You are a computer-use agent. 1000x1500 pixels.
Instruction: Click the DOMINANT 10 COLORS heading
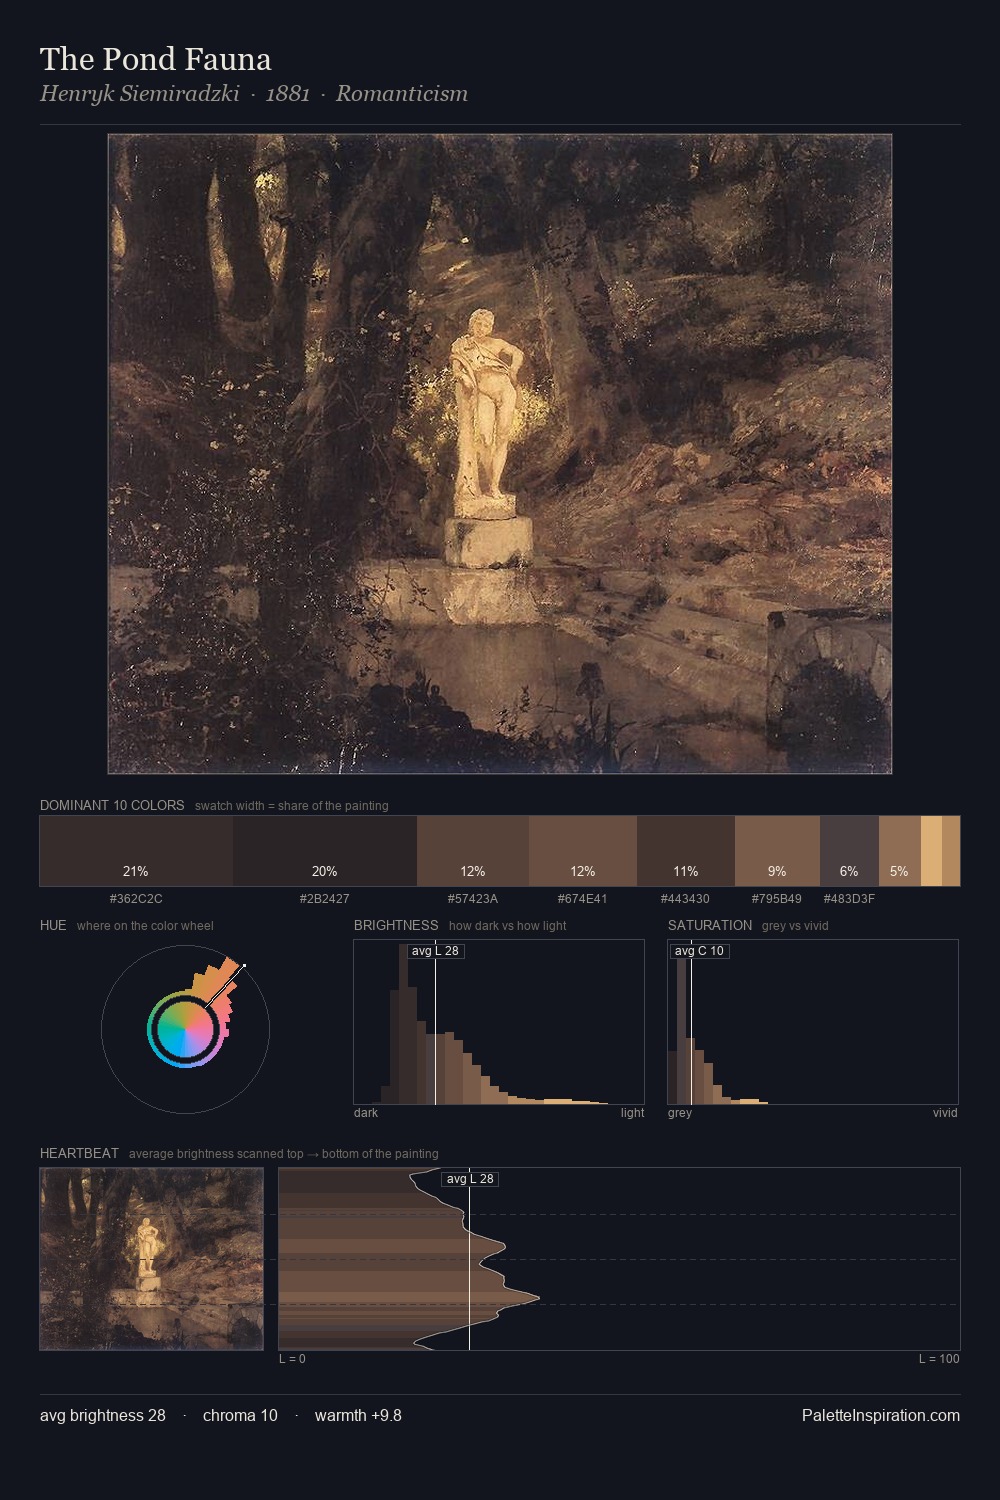[112, 805]
